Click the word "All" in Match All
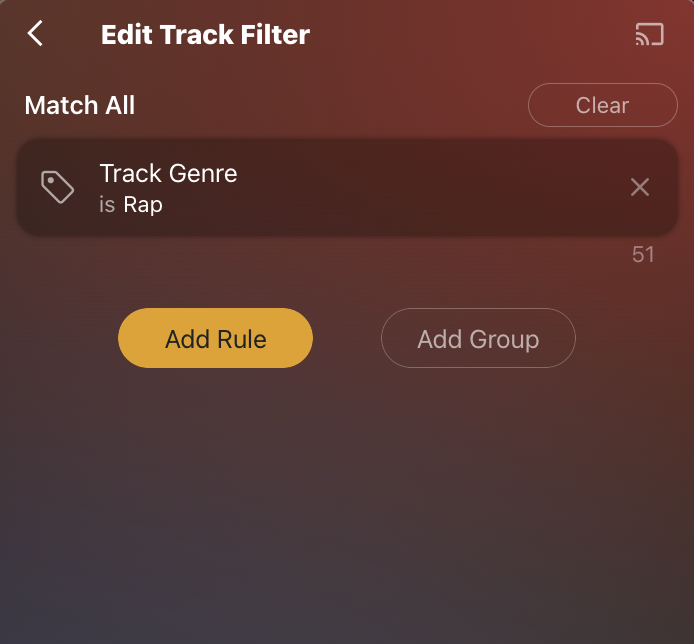The width and height of the screenshot is (694, 644). point(117,105)
